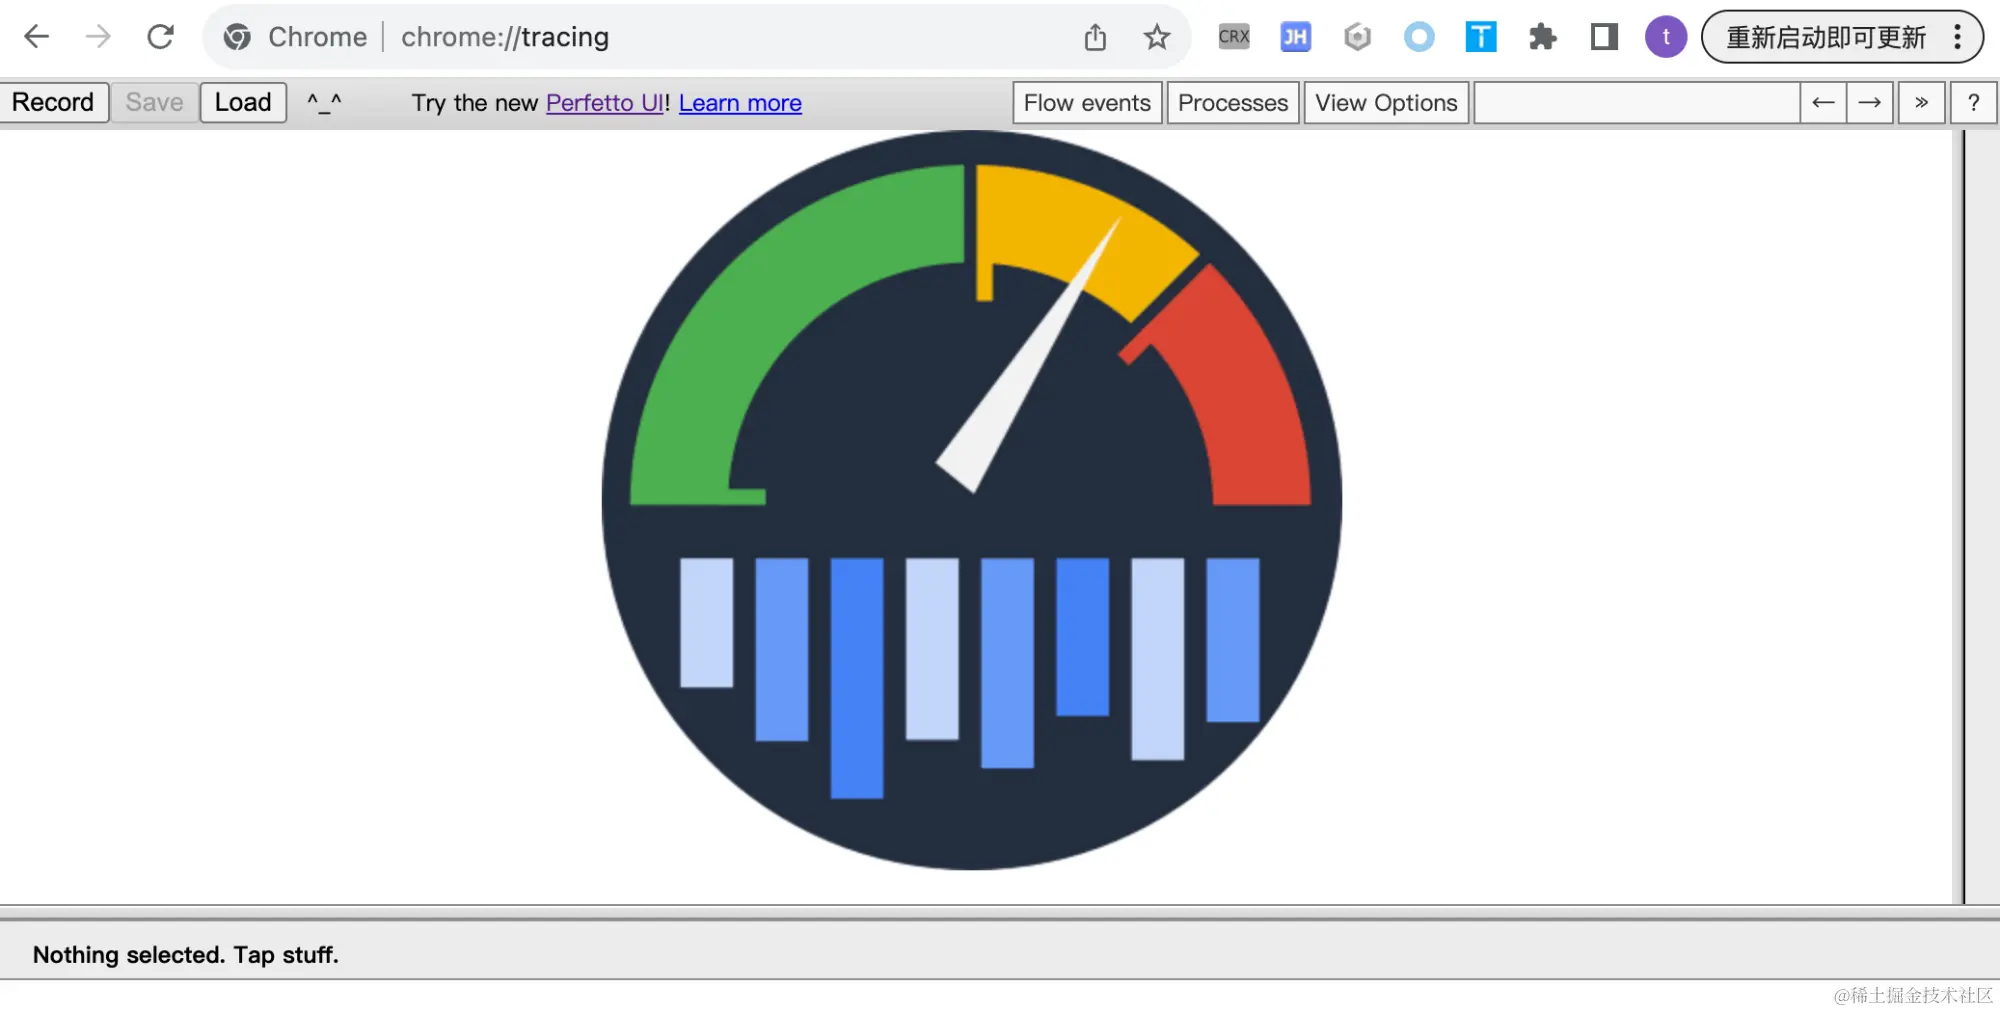Open the blue circle extension icon
2000x1012 pixels.
click(1419, 37)
